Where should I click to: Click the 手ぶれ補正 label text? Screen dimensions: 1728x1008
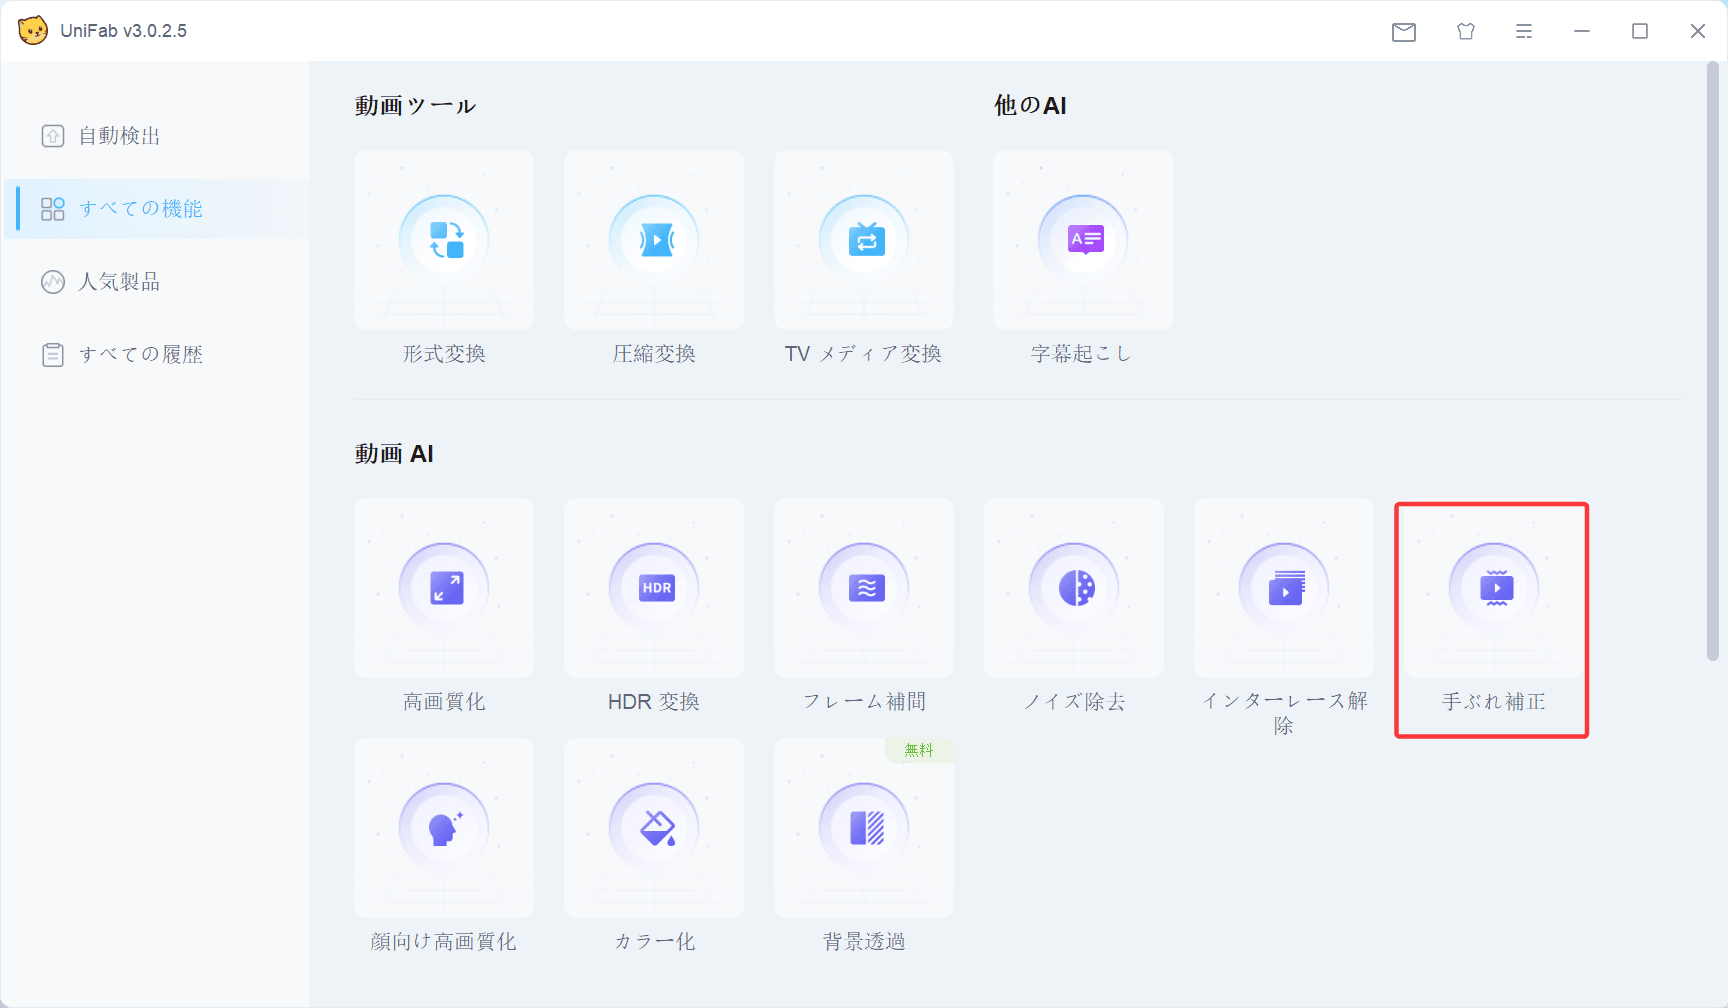[x=1494, y=702]
